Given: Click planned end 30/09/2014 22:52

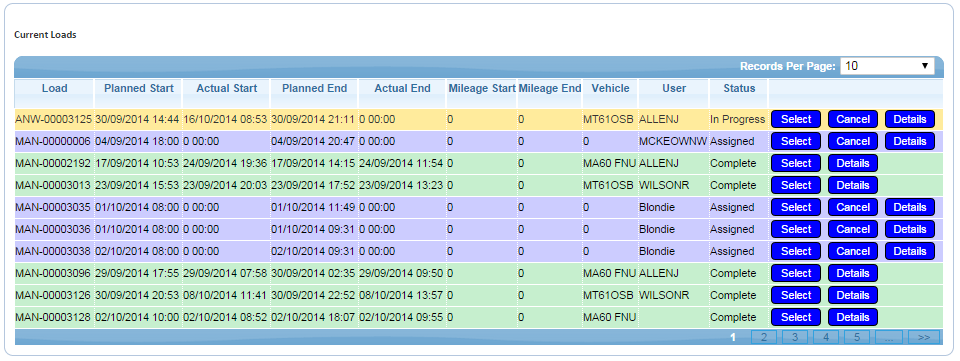Looking at the screenshot, I should pyautogui.click(x=313, y=296).
